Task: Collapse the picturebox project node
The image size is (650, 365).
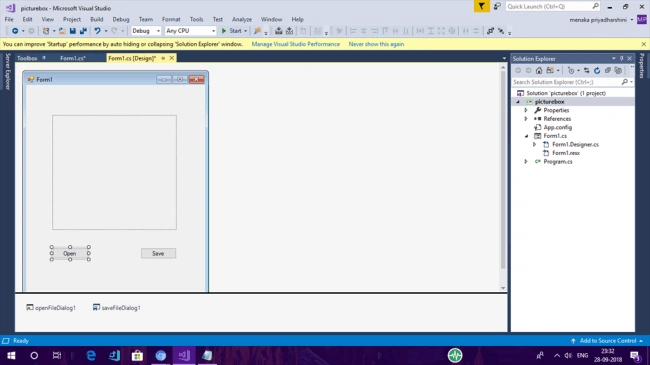Action: [x=518, y=102]
